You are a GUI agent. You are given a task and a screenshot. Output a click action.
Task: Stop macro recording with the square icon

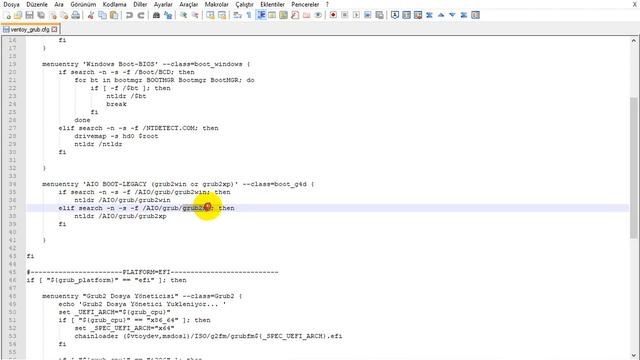coord(344,15)
